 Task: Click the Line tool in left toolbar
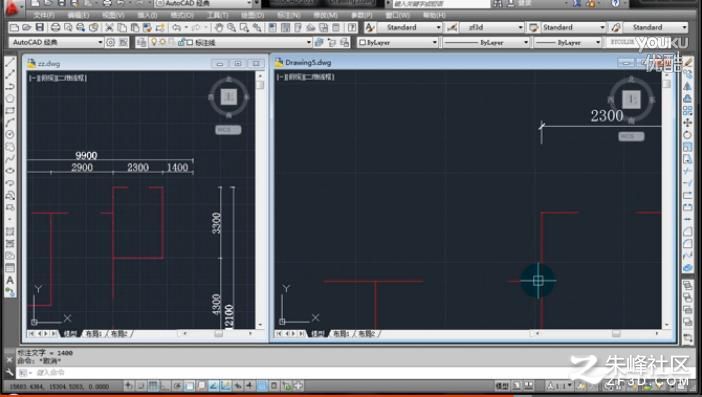(x=10, y=62)
